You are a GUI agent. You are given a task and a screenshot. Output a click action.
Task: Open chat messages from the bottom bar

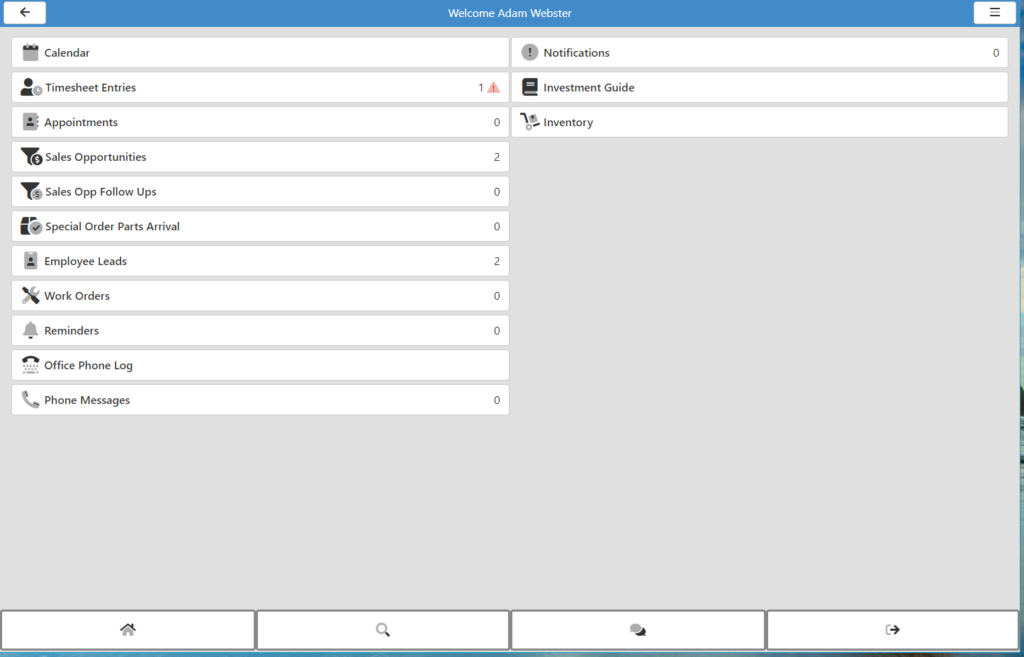point(637,629)
